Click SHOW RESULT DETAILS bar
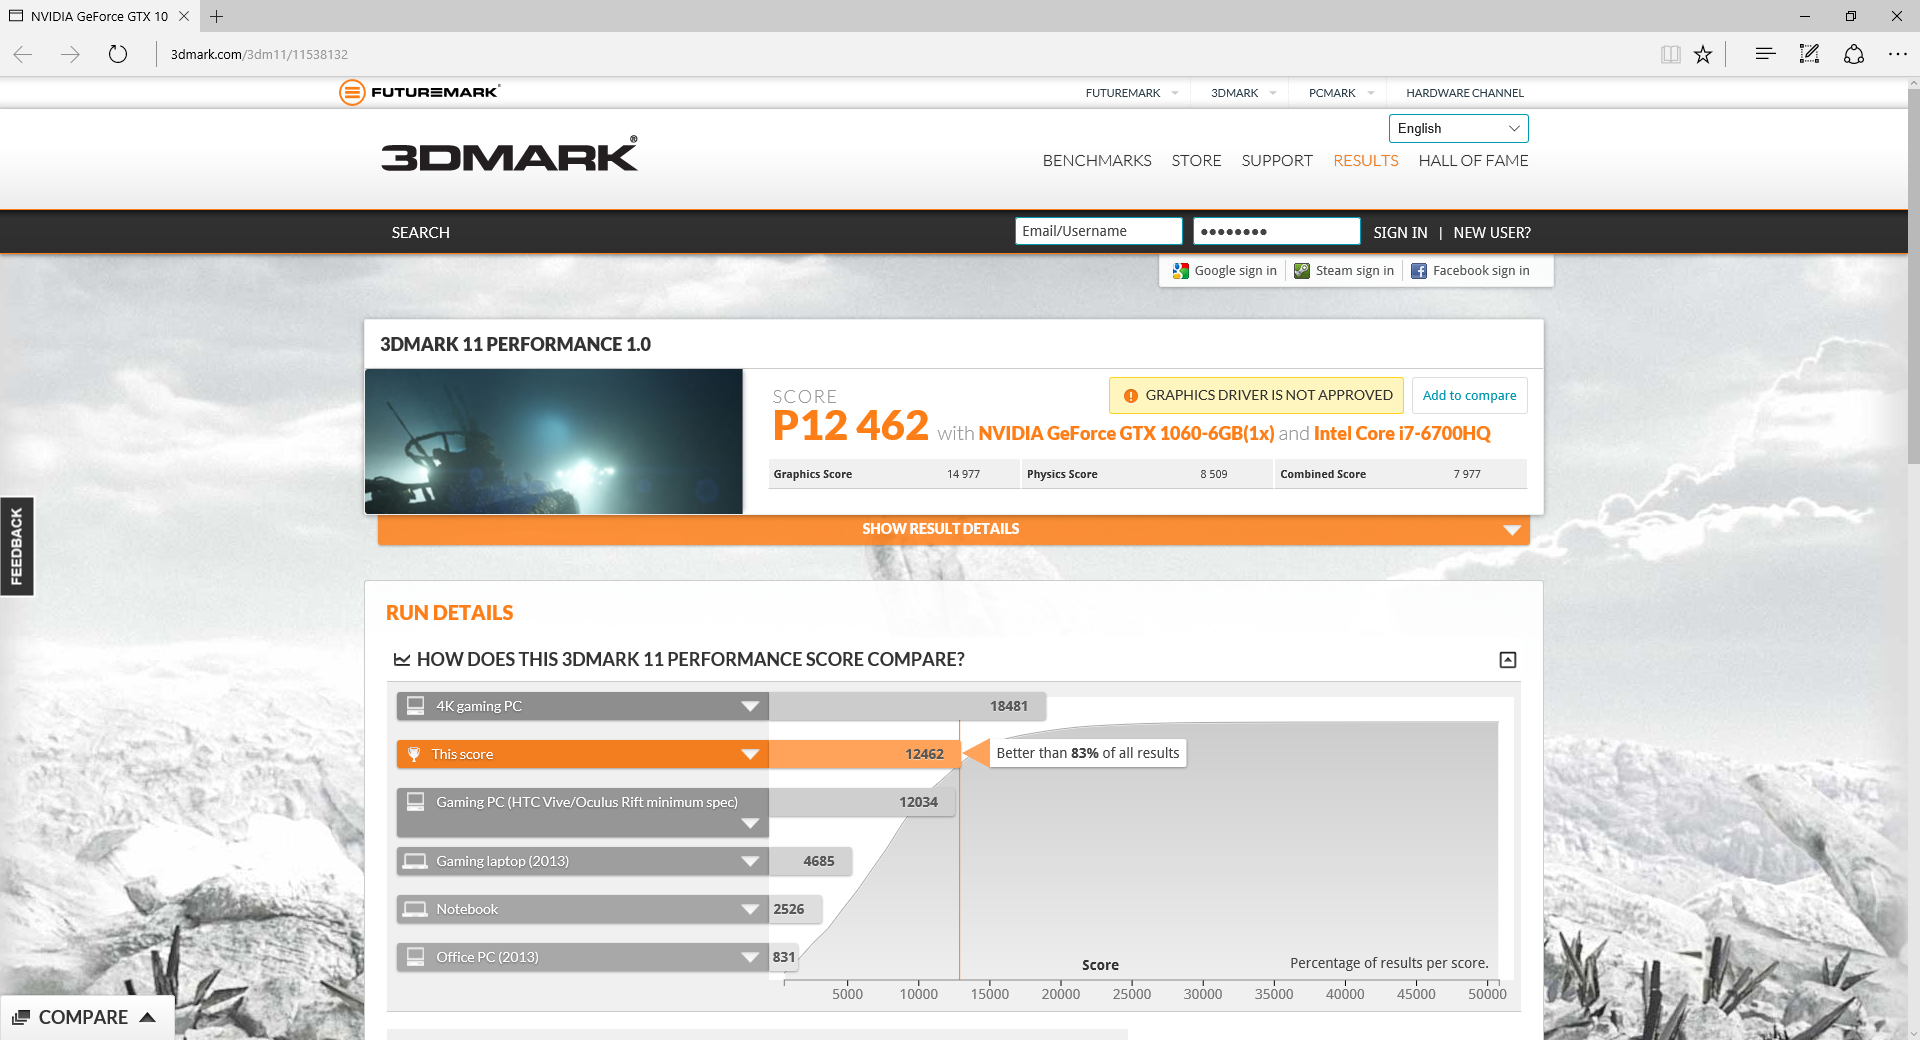 [x=954, y=529]
